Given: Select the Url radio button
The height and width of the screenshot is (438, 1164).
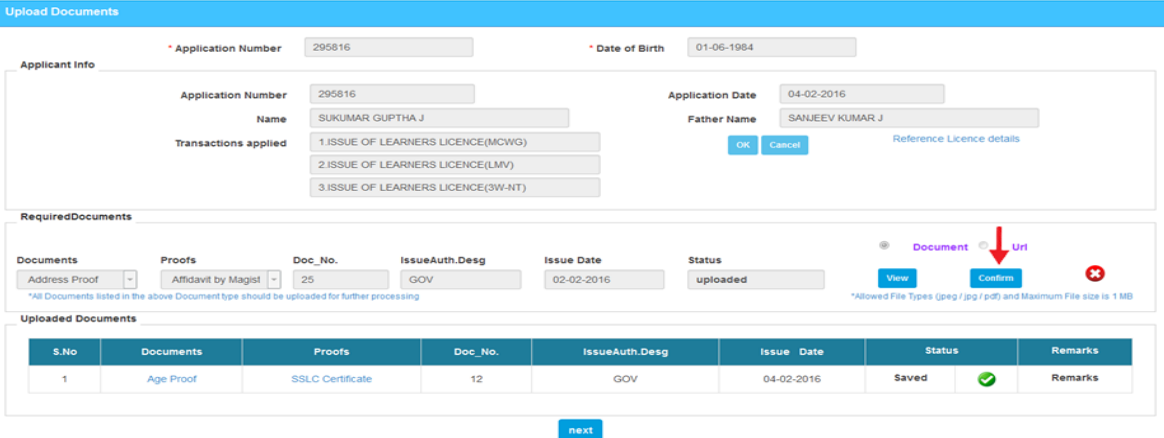Looking at the screenshot, I should (984, 246).
